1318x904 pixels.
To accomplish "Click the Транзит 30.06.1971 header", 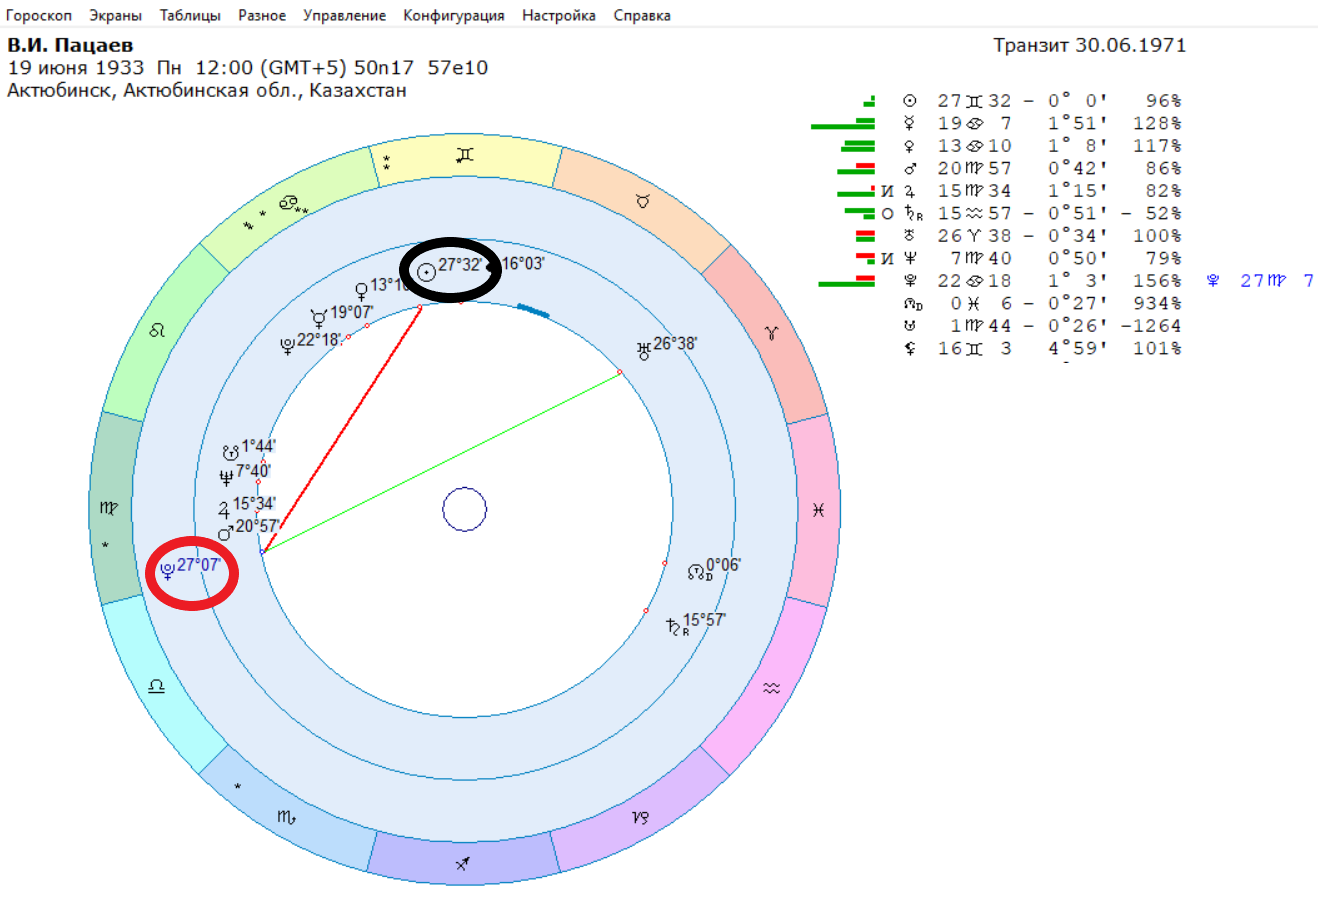I will pyautogui.click(x=1089, y=45).
